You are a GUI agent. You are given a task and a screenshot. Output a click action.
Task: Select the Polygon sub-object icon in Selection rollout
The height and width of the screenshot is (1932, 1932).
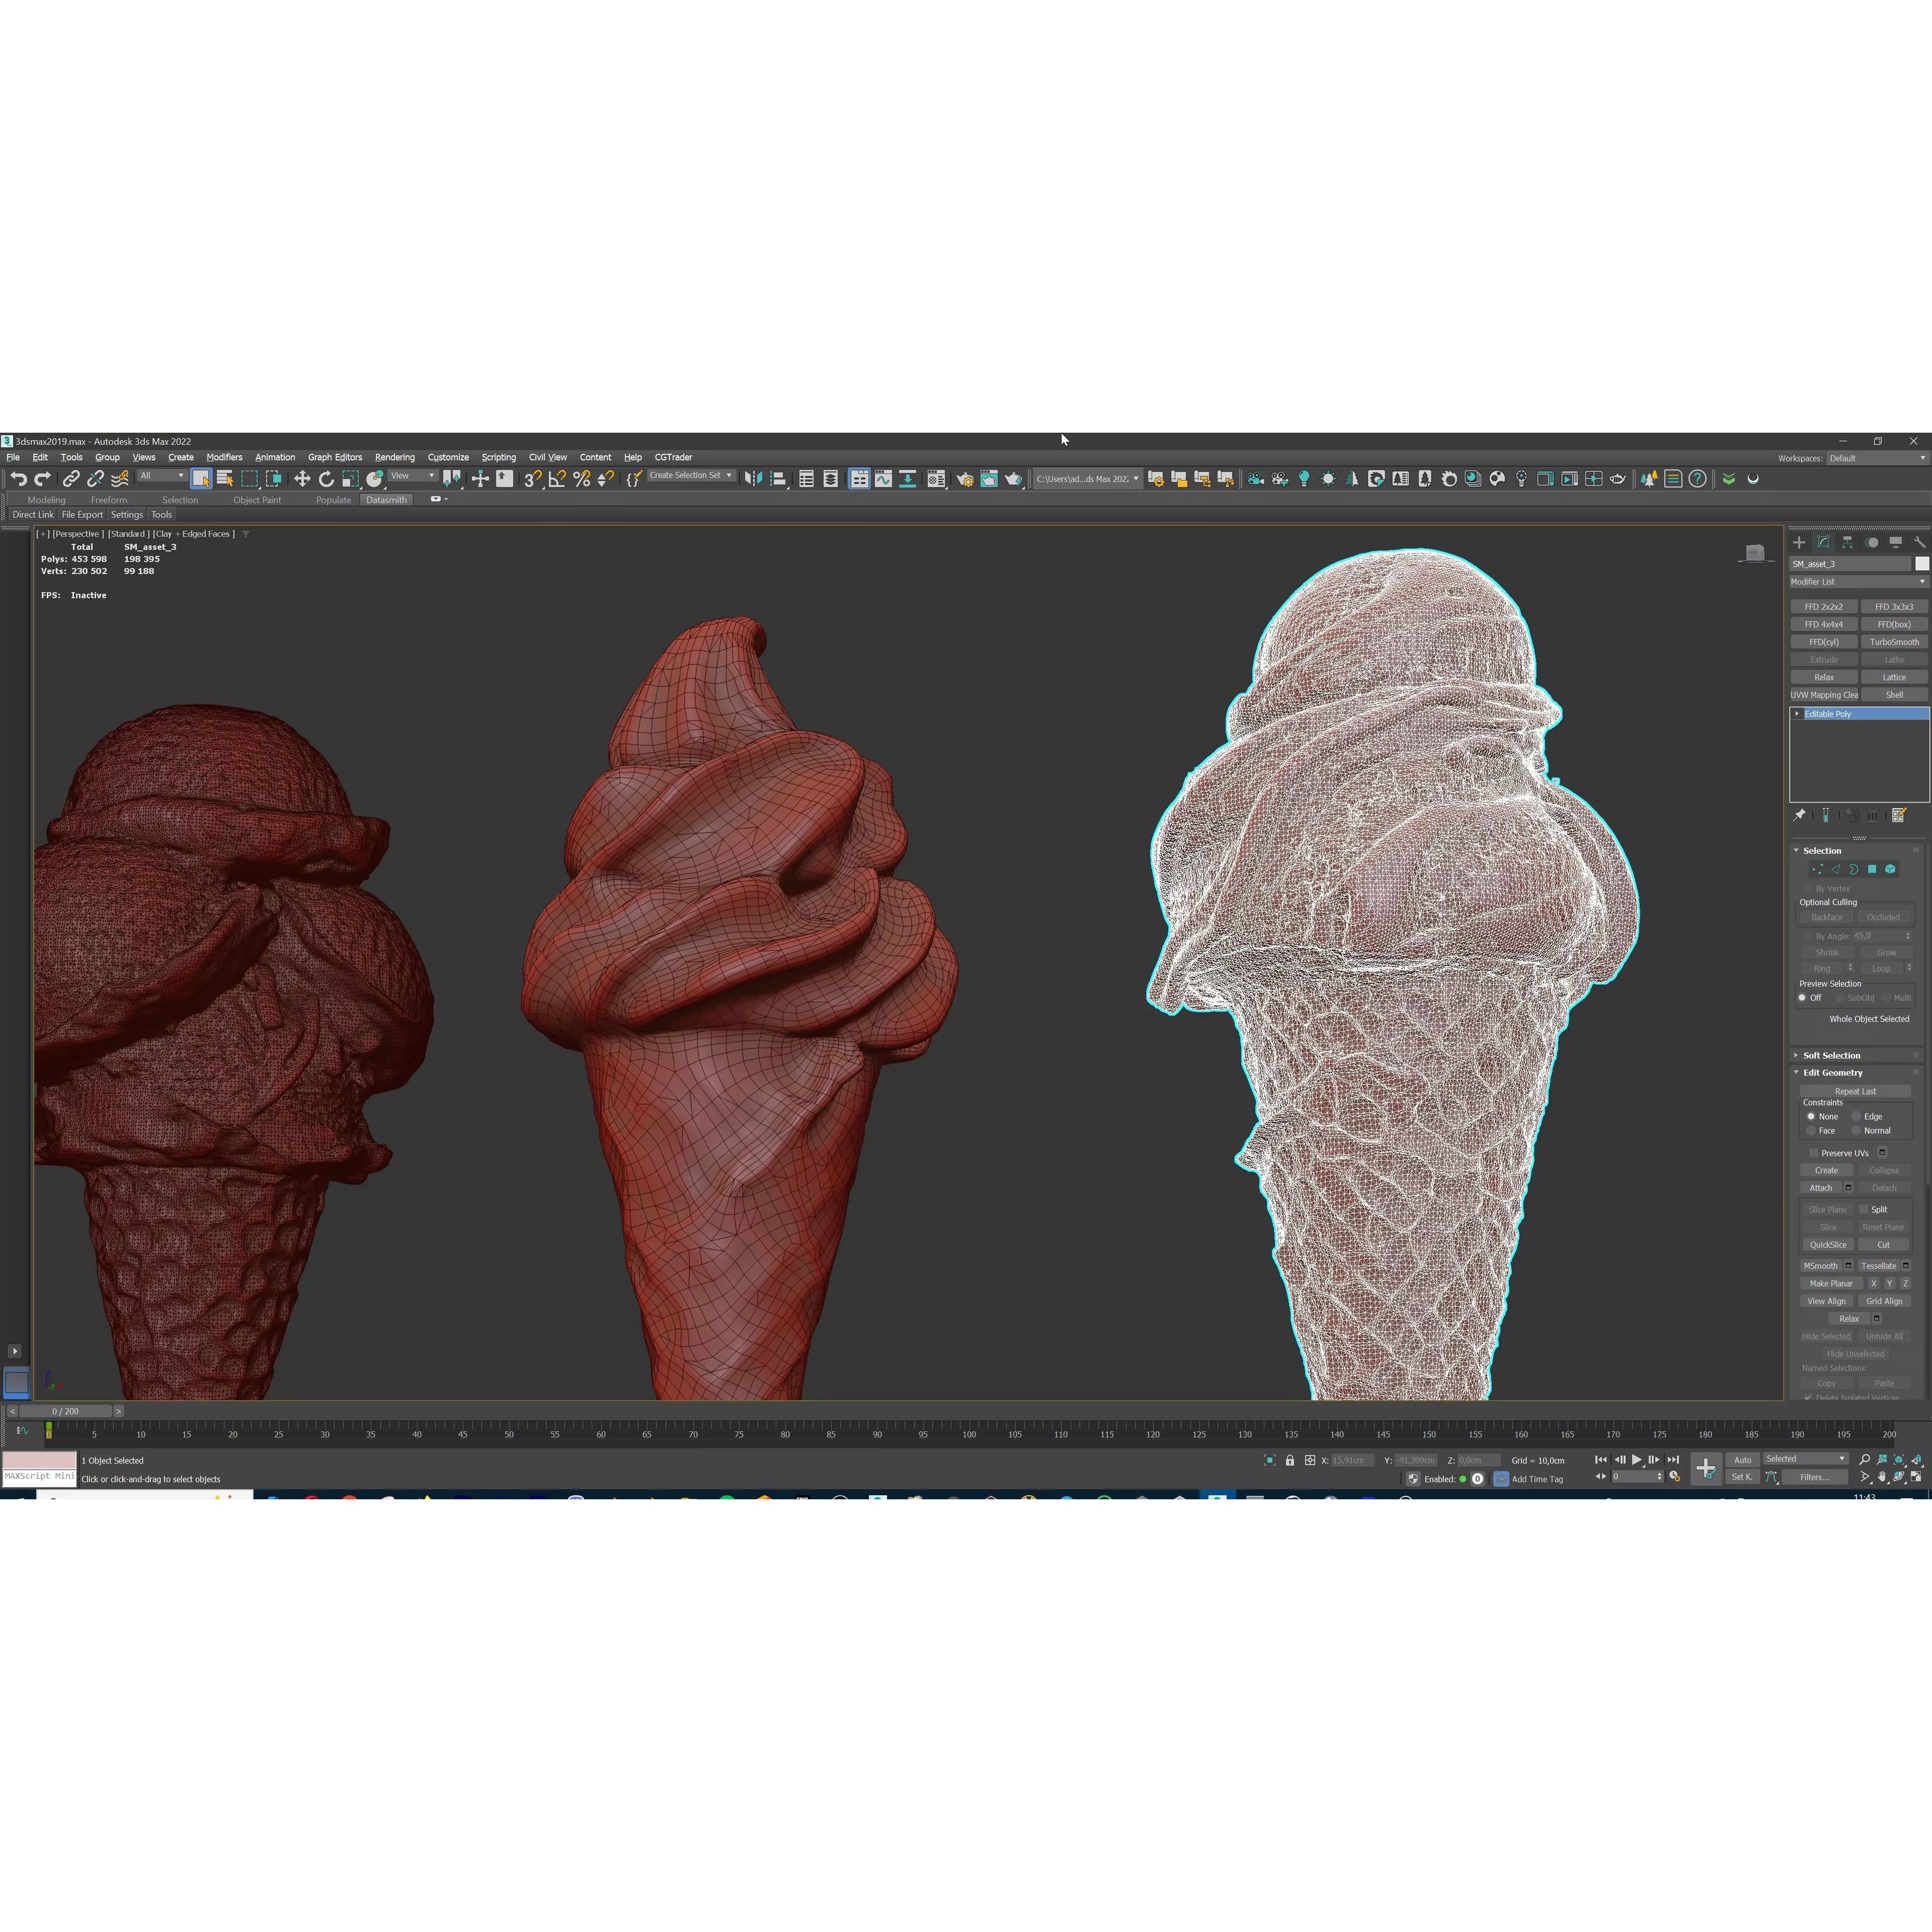point(1872,869)
